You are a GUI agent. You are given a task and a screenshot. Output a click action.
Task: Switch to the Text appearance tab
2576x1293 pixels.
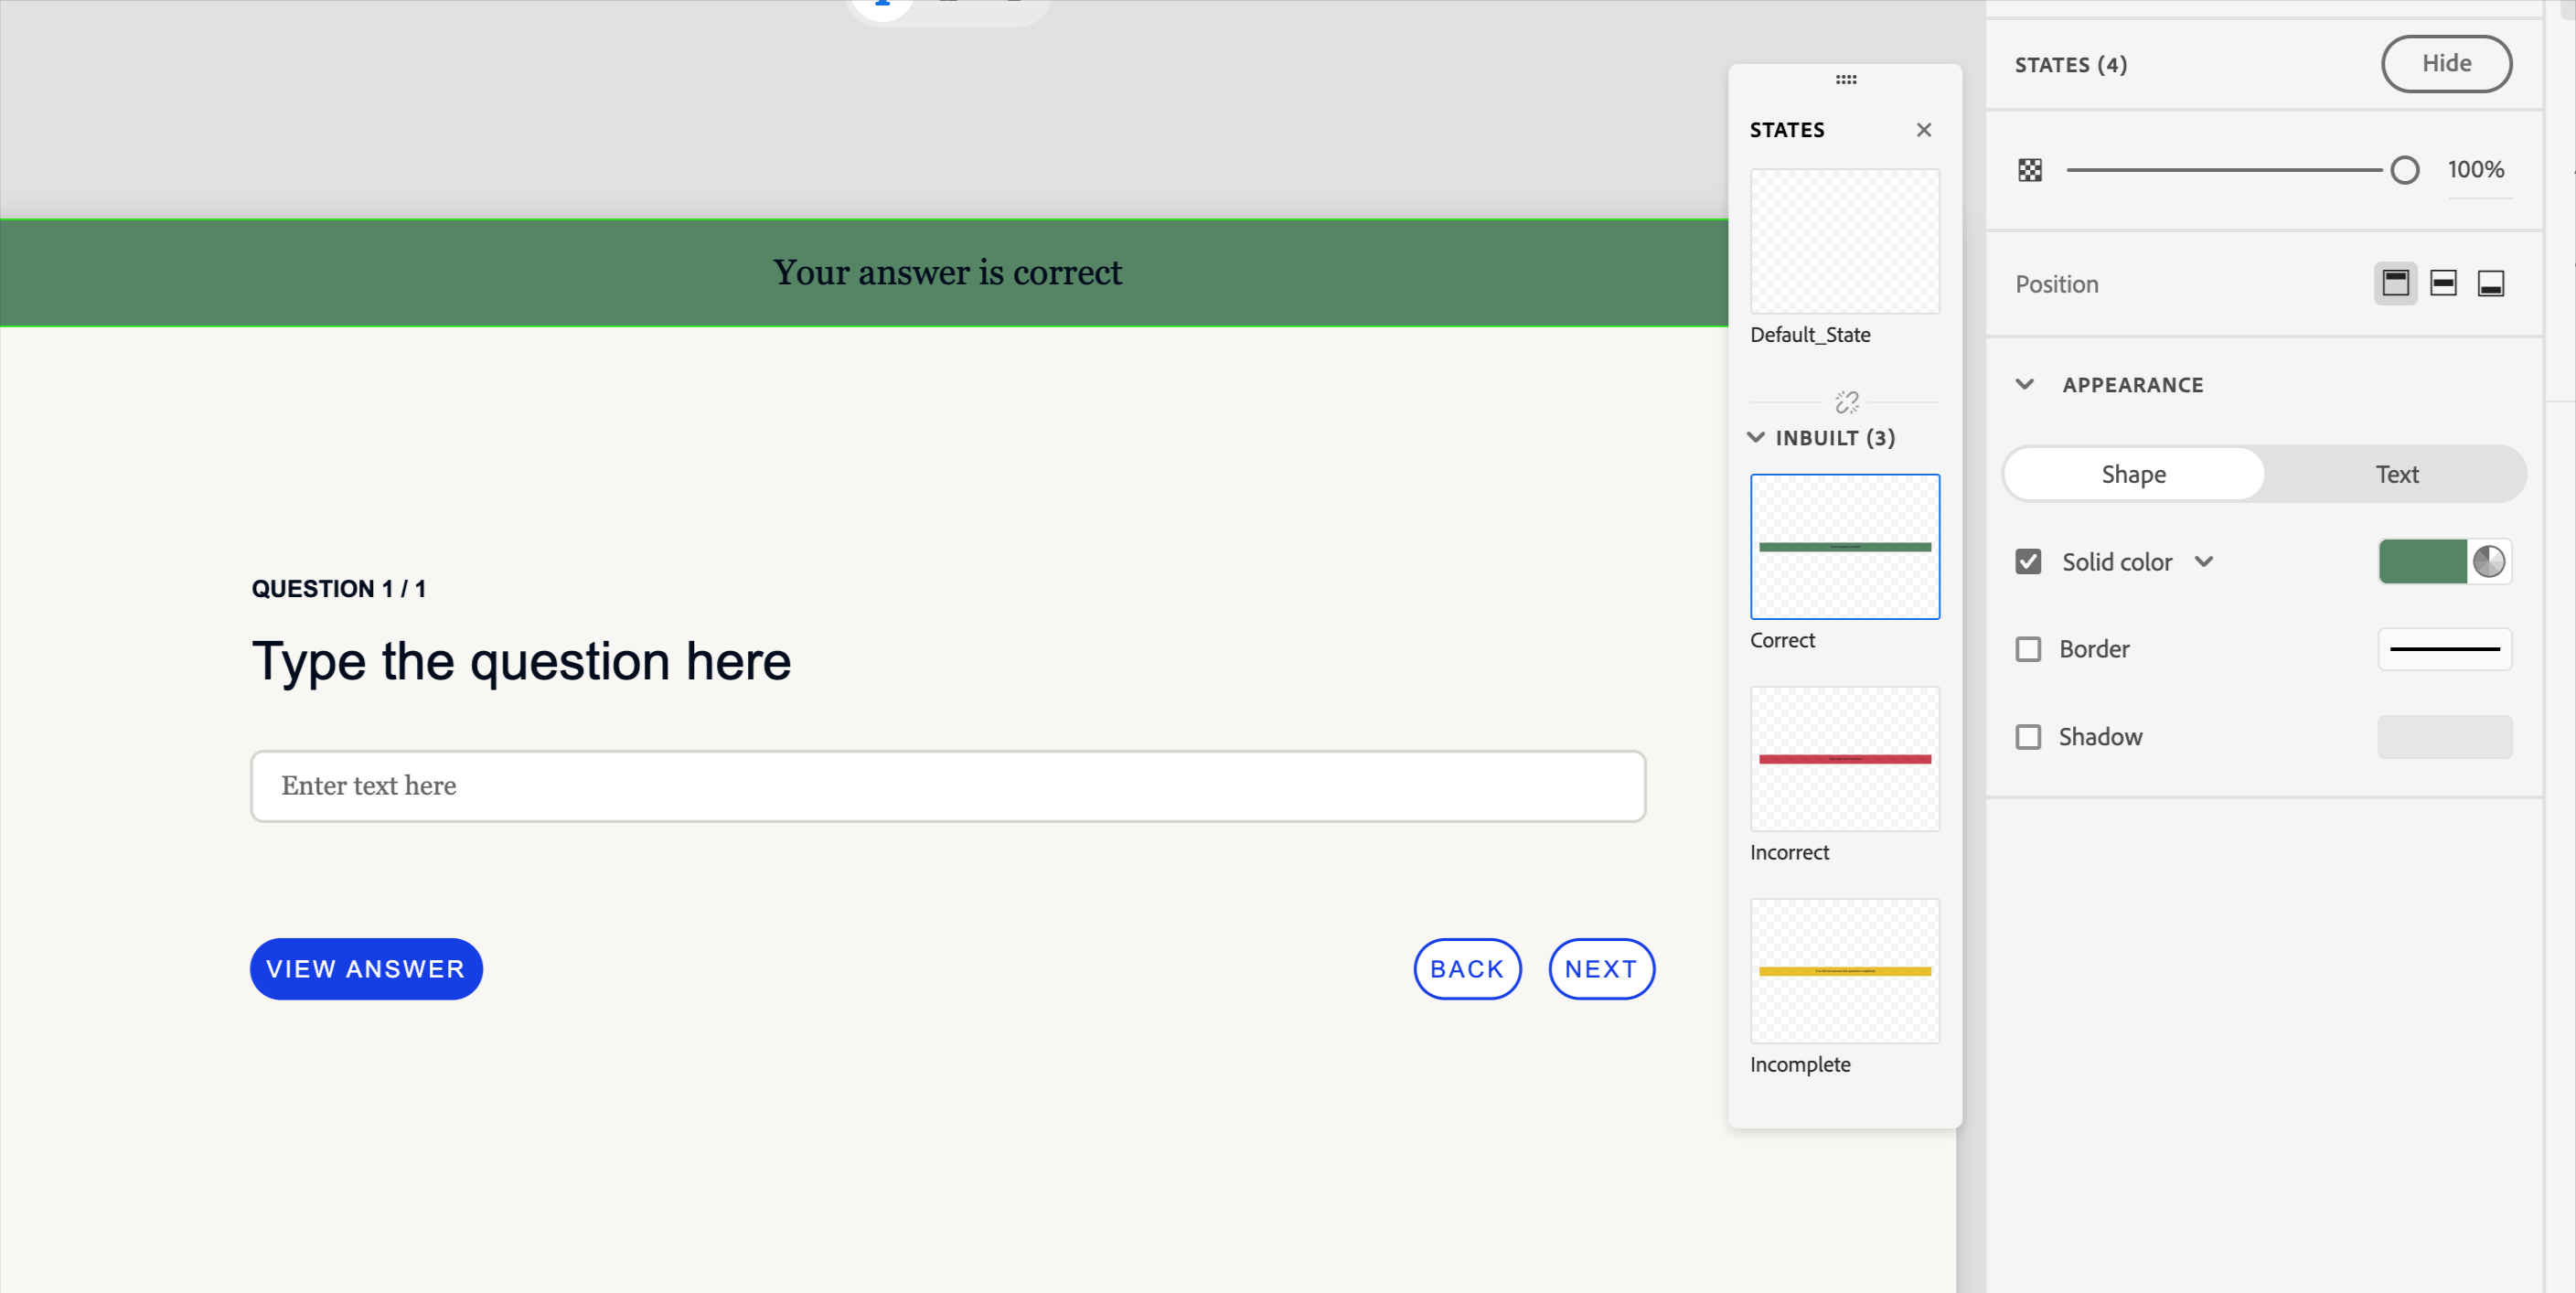pyautogui.click(x=2396, y=475)
